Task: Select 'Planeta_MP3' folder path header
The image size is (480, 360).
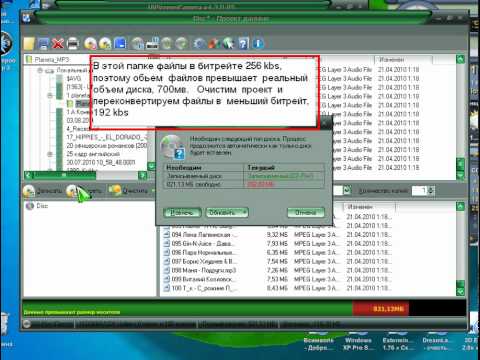Action: click(x=52, y=60)
